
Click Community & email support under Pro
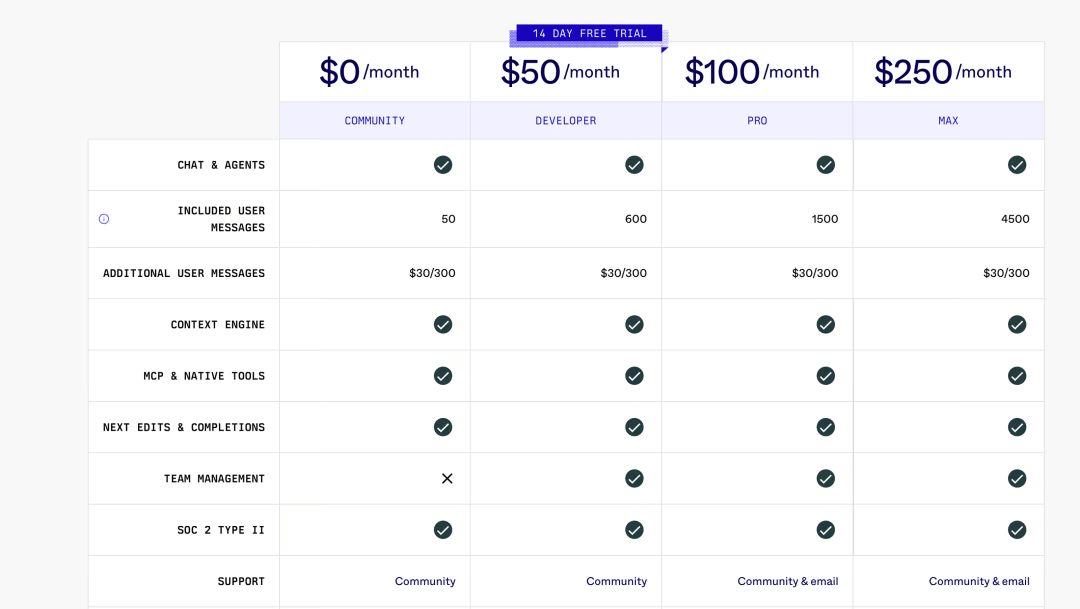[x=788, y=582]
